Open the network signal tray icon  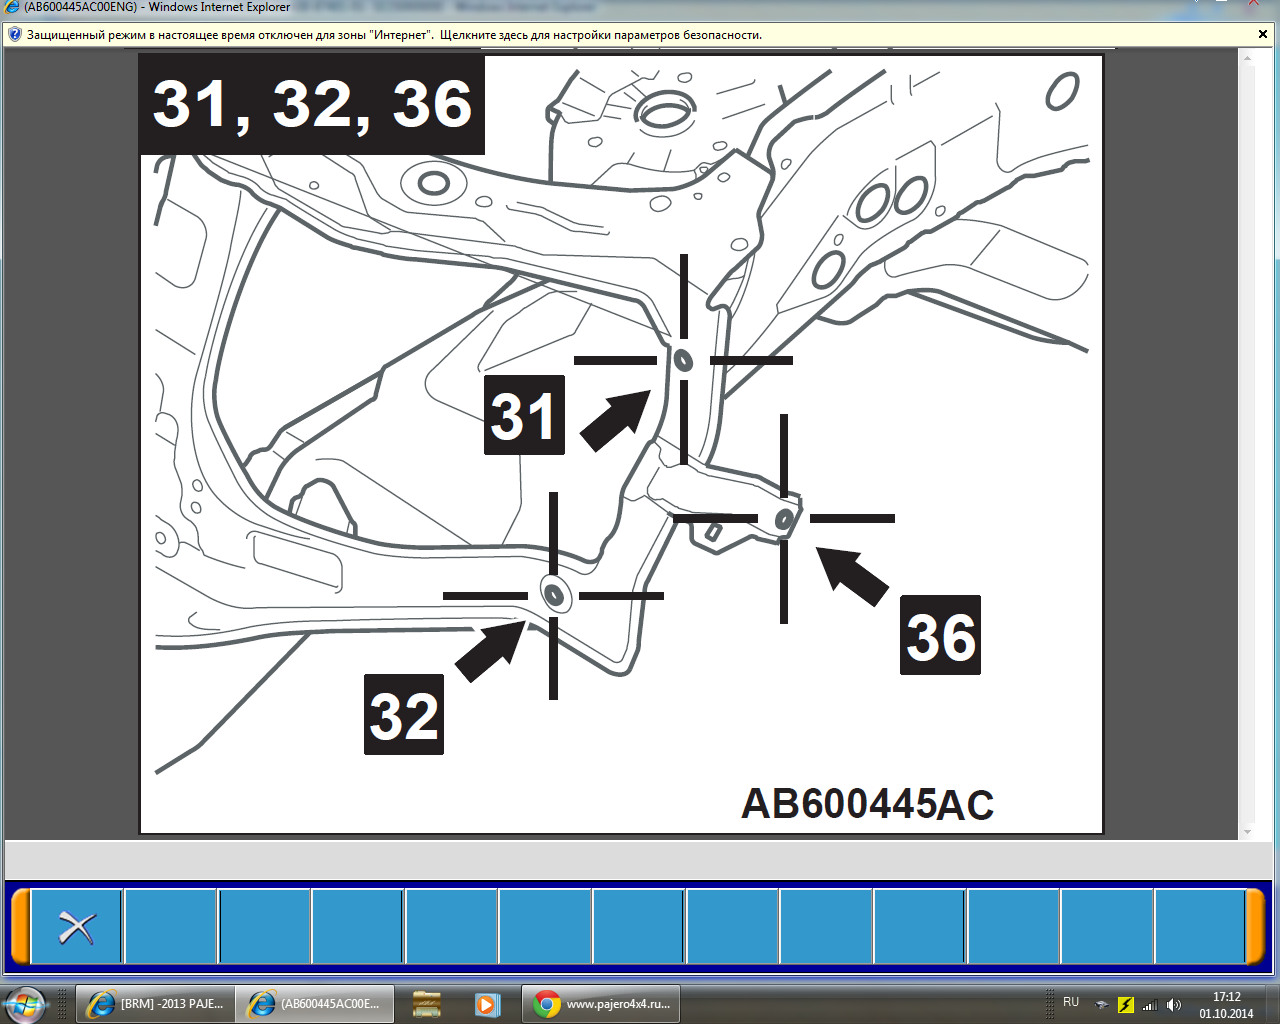pos(1150,1005)
